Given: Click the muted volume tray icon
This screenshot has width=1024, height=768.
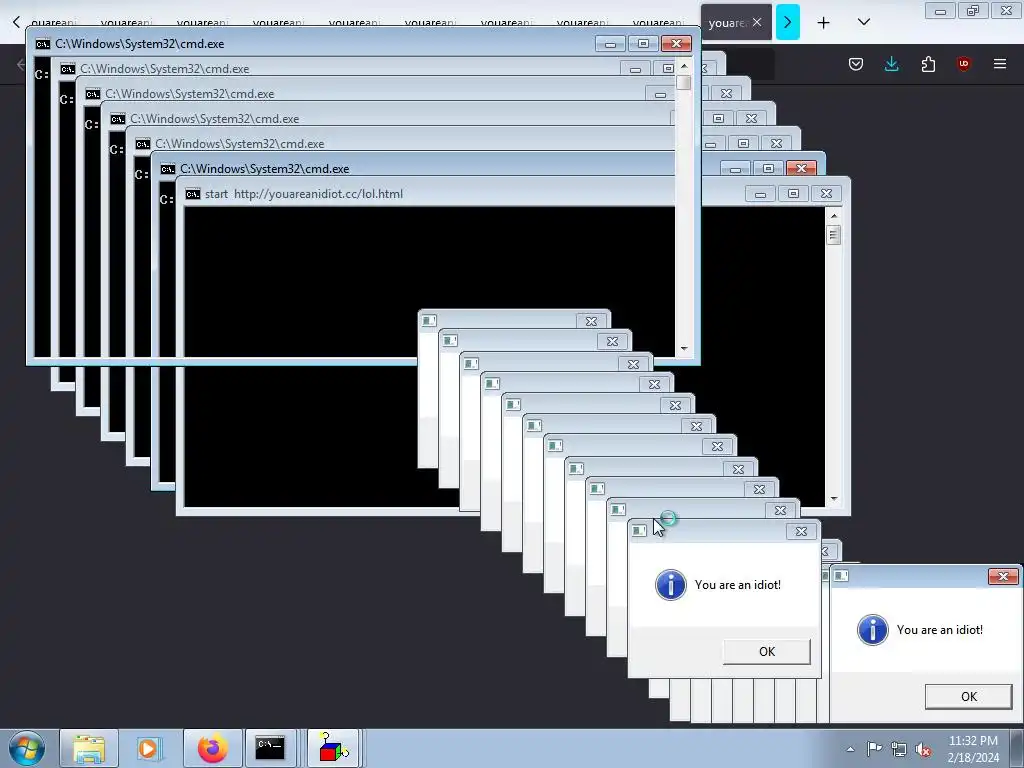Looking at the screenshot, I should 923,749.
